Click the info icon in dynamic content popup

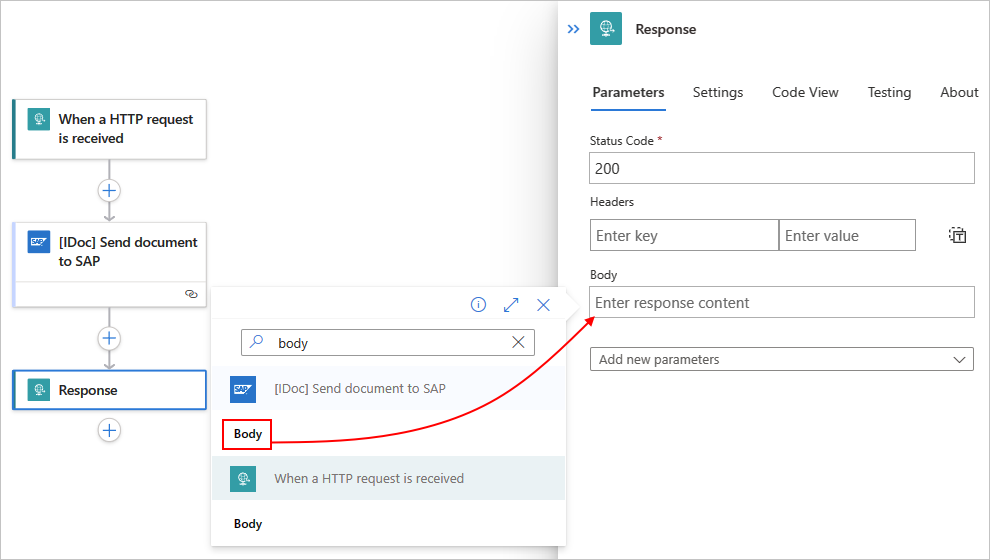(x=479, y=305)
